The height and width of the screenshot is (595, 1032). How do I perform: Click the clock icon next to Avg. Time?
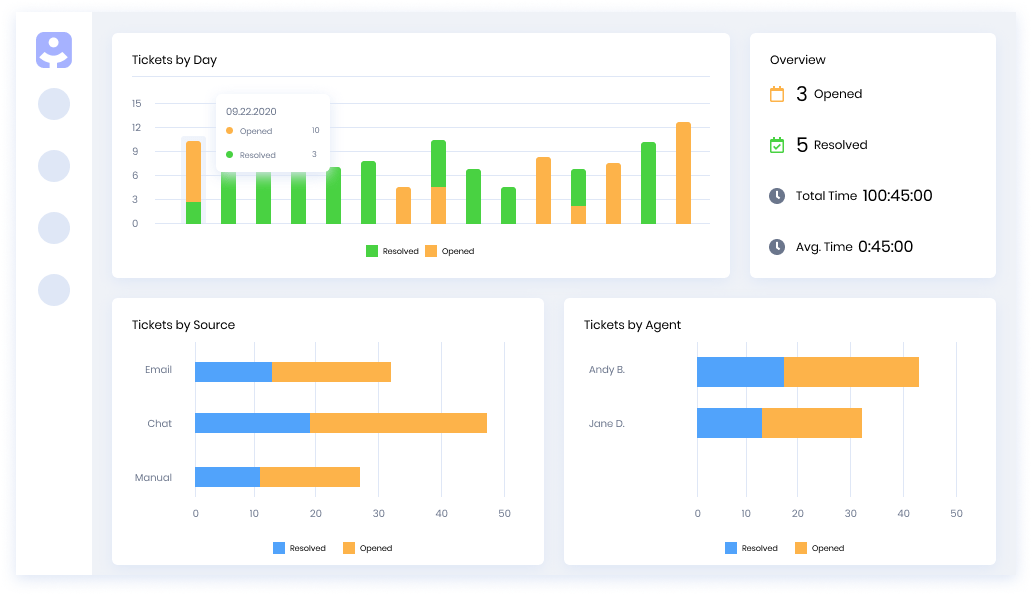click(x=777, y=247)
